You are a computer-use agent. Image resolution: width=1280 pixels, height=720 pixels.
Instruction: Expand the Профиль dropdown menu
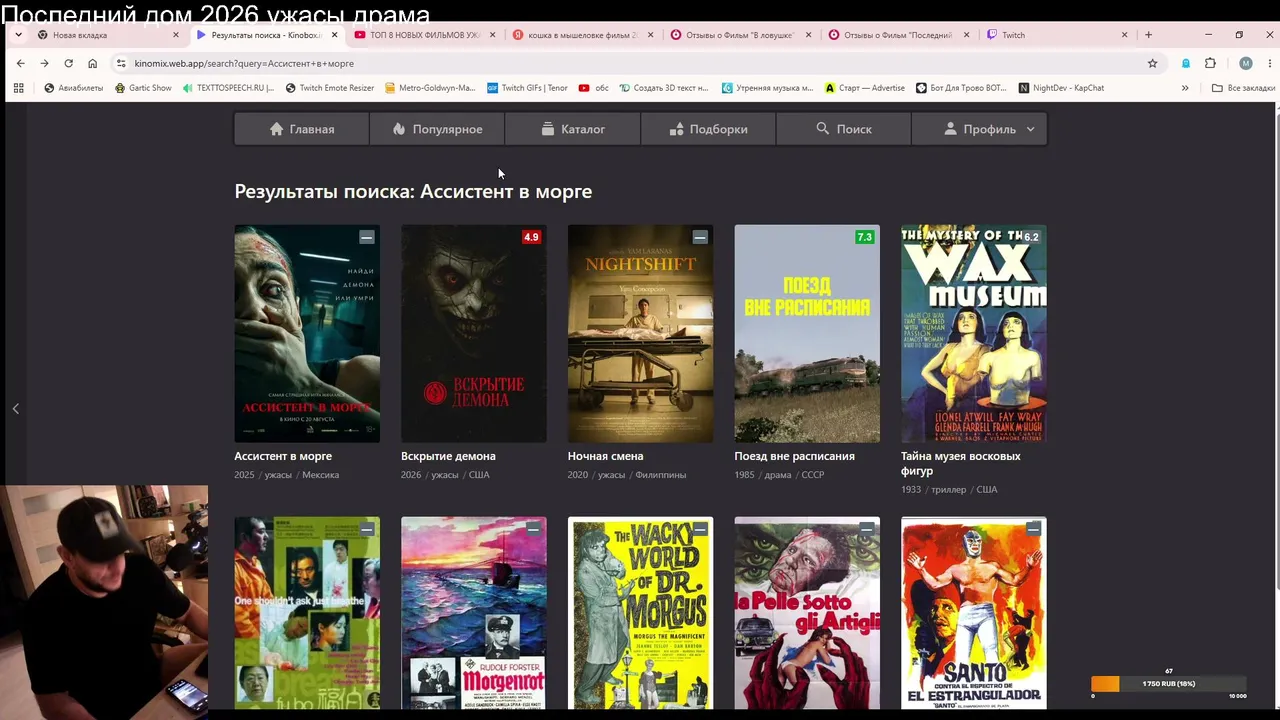point(979,129)
